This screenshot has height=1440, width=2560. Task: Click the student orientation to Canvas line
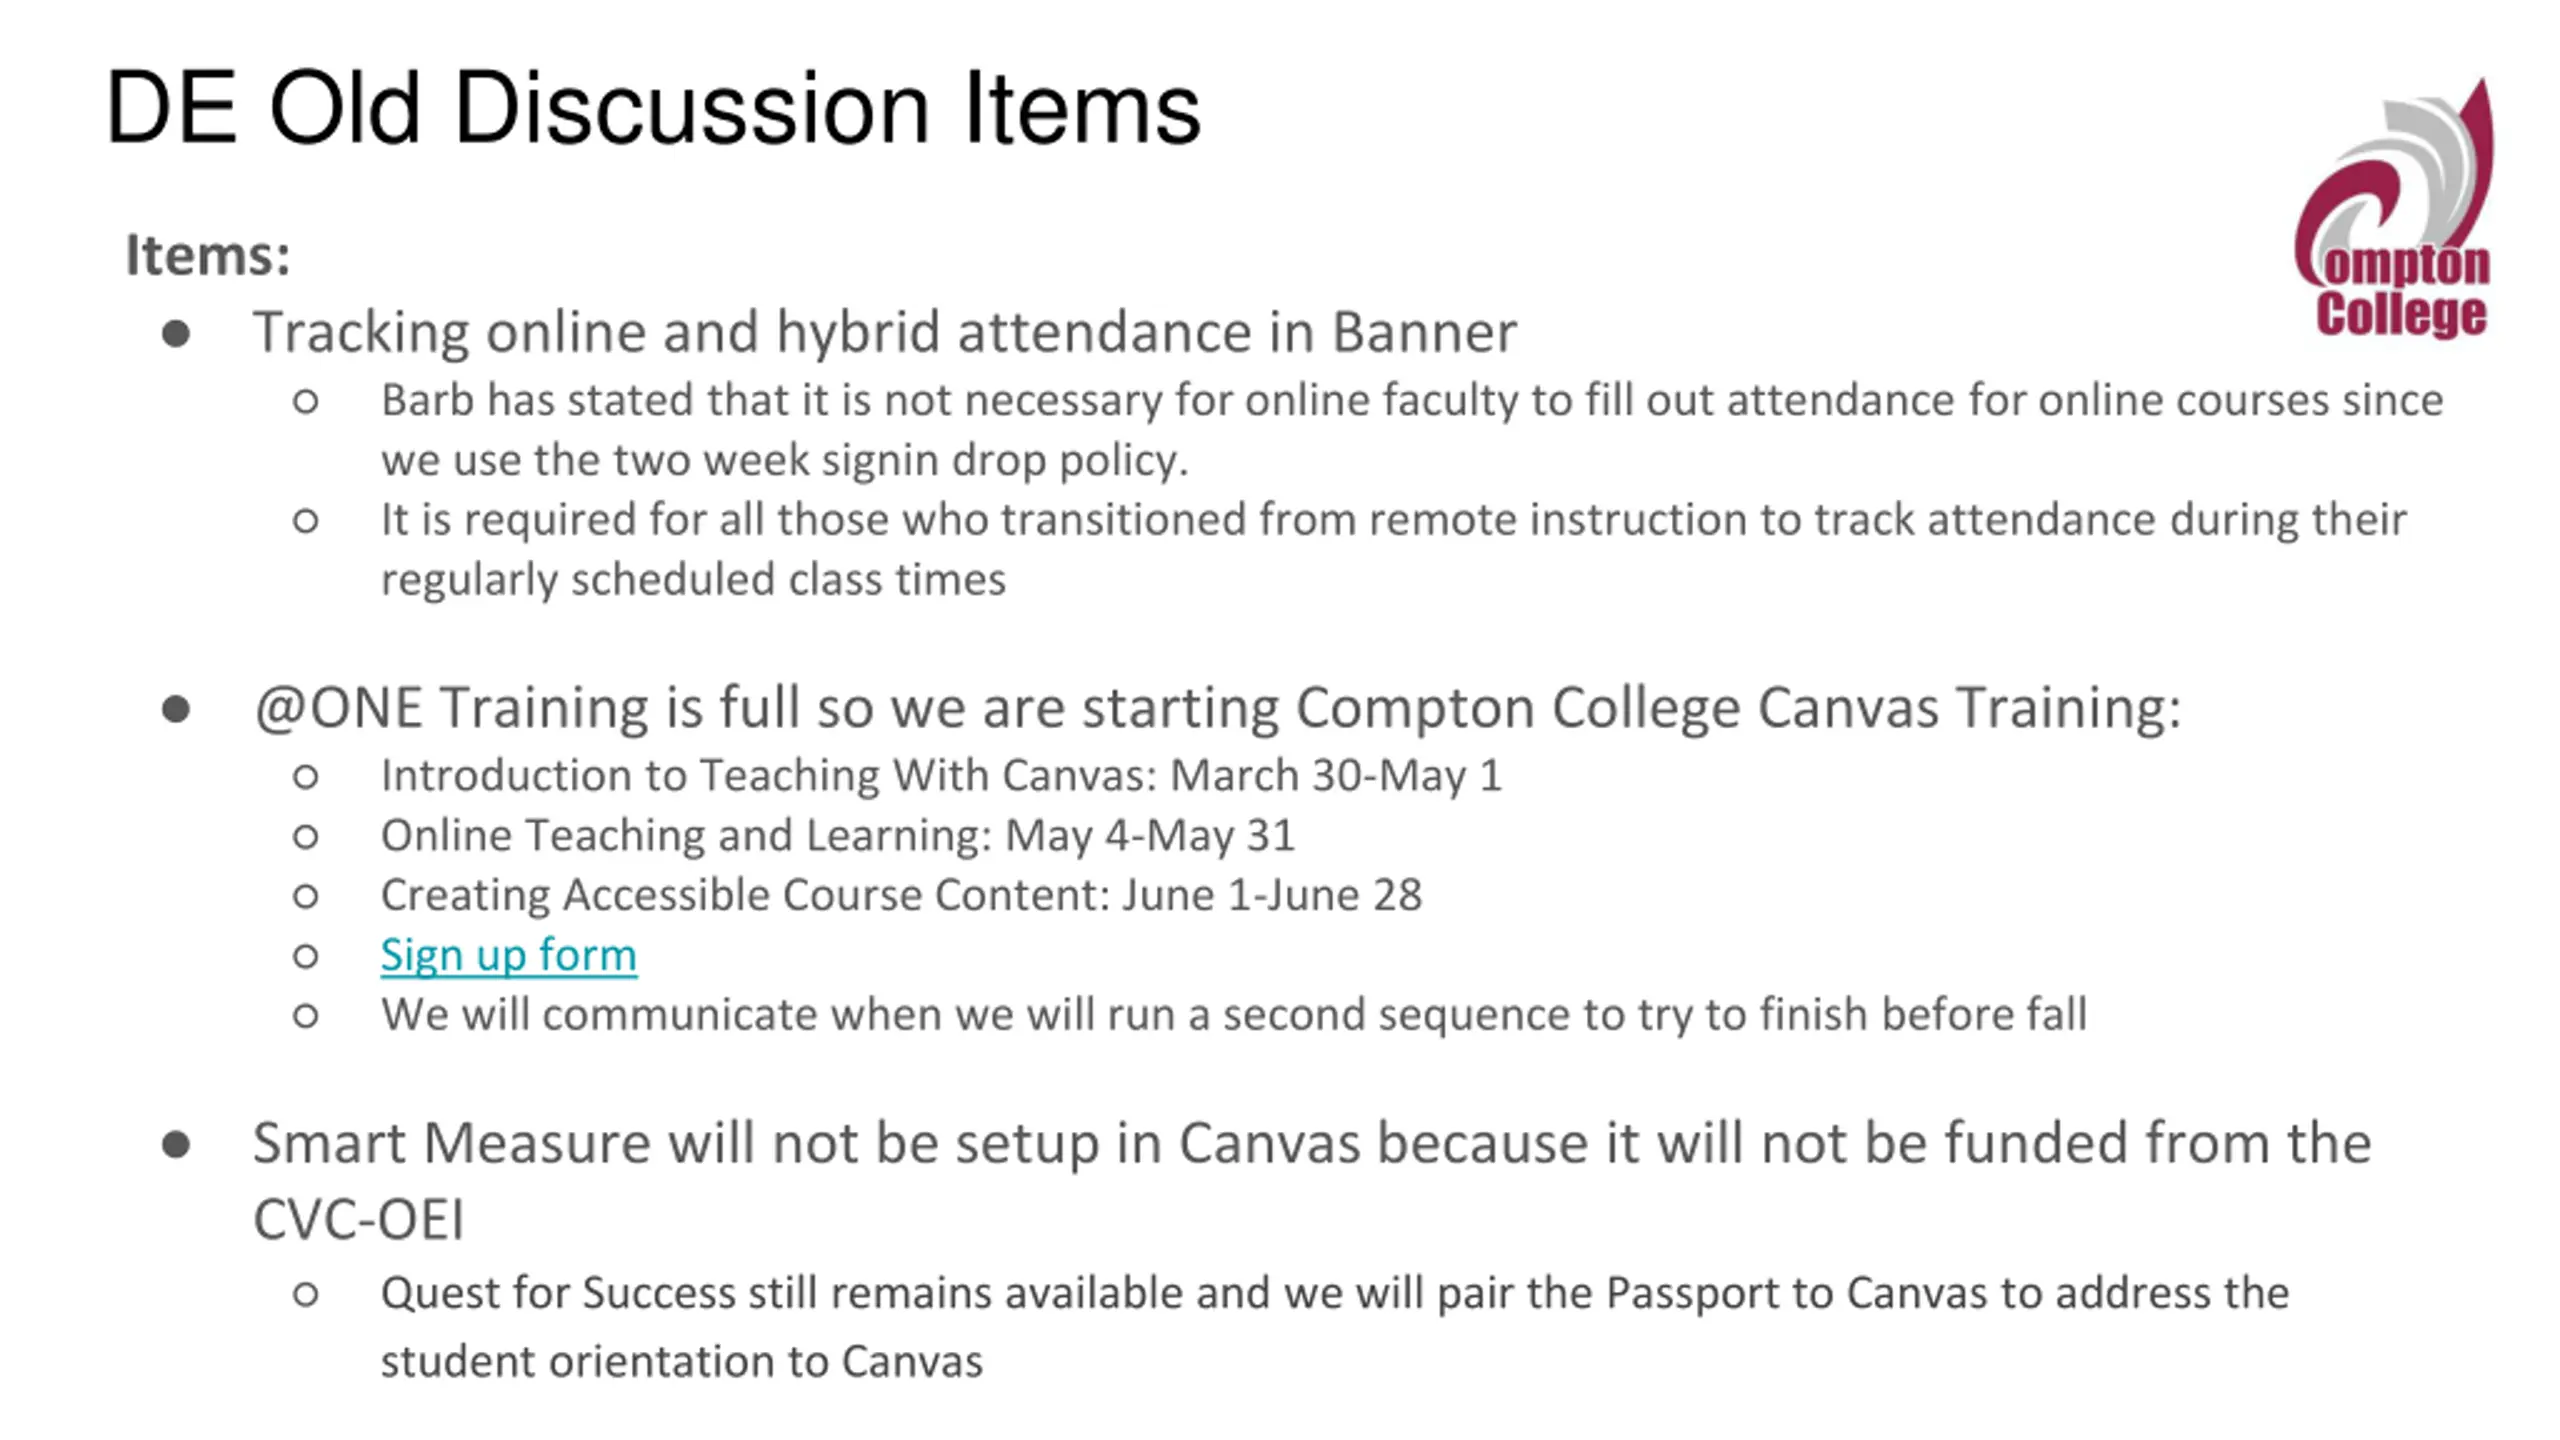pos(681,1362)
